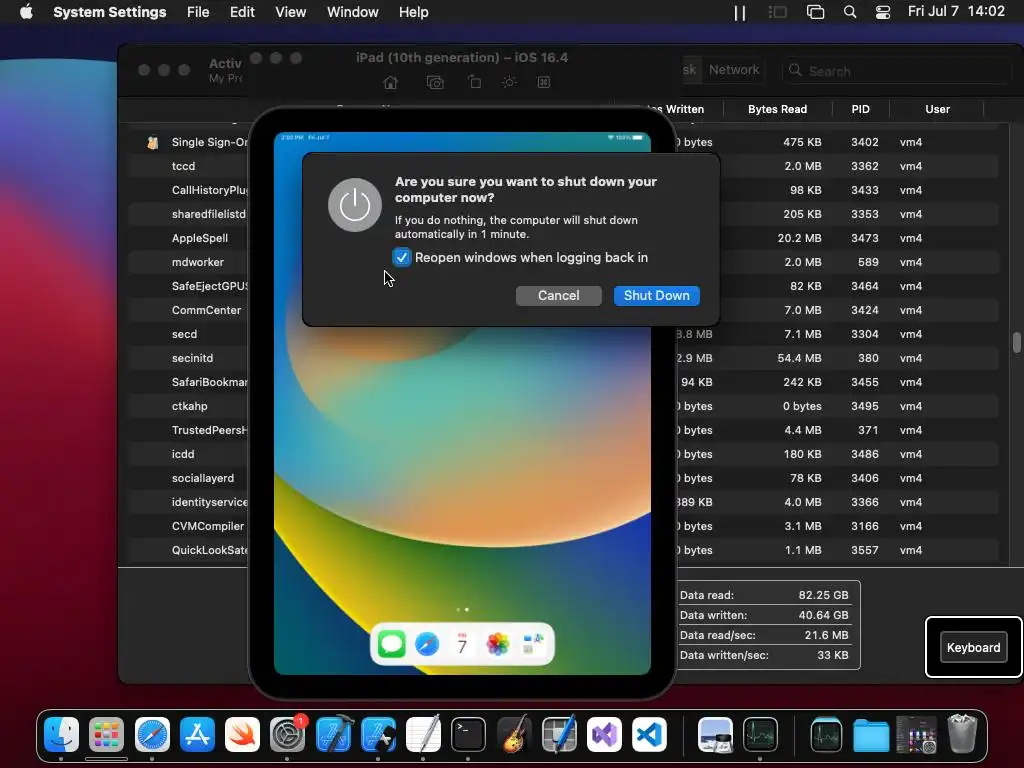1024x768 pixels.
Task: Open Safari from the macOS Dock
Action: click(152, 735)
